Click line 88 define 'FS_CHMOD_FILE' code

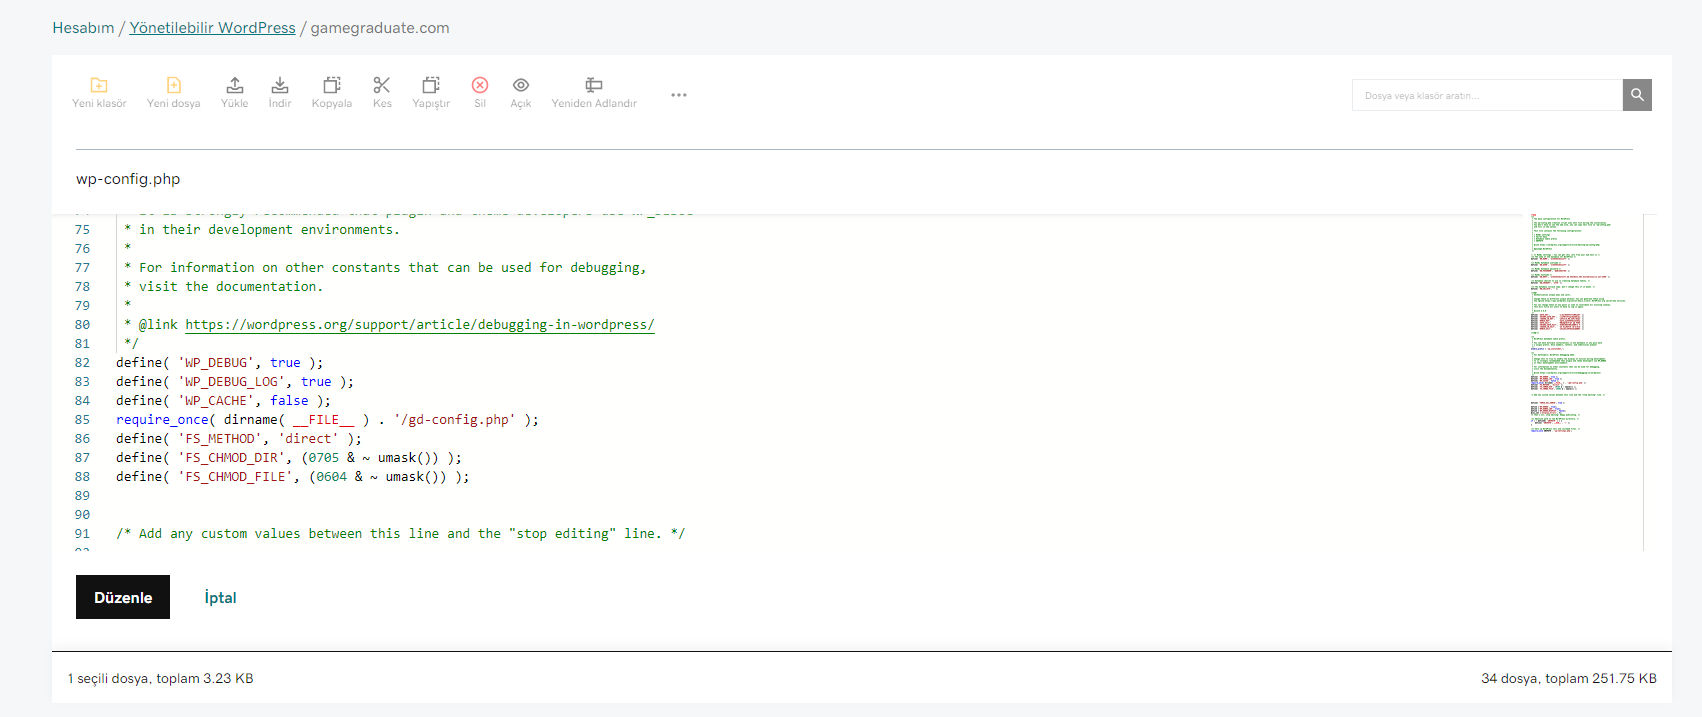pos(293,477)
